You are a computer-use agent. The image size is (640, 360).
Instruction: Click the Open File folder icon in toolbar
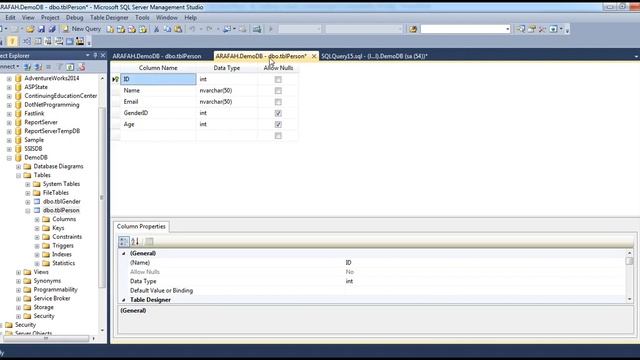point(30,29)
